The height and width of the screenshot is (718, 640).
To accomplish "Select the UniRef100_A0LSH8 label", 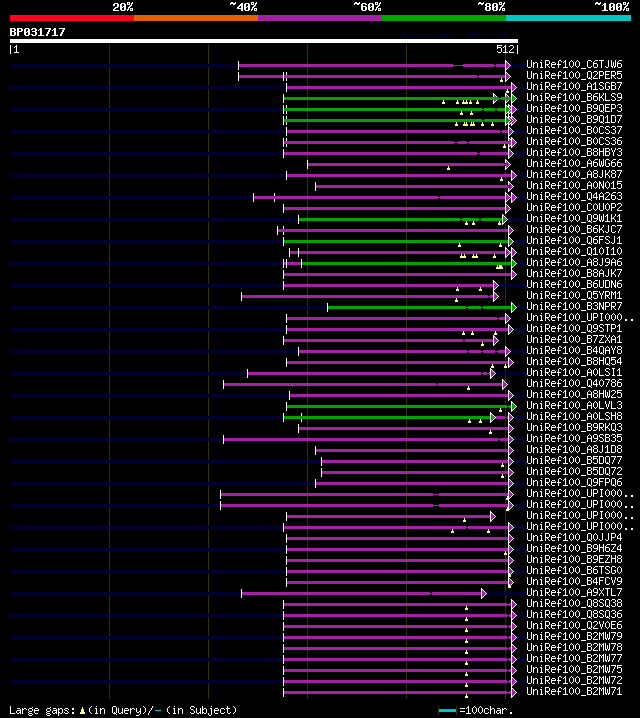I will (574, 416).
